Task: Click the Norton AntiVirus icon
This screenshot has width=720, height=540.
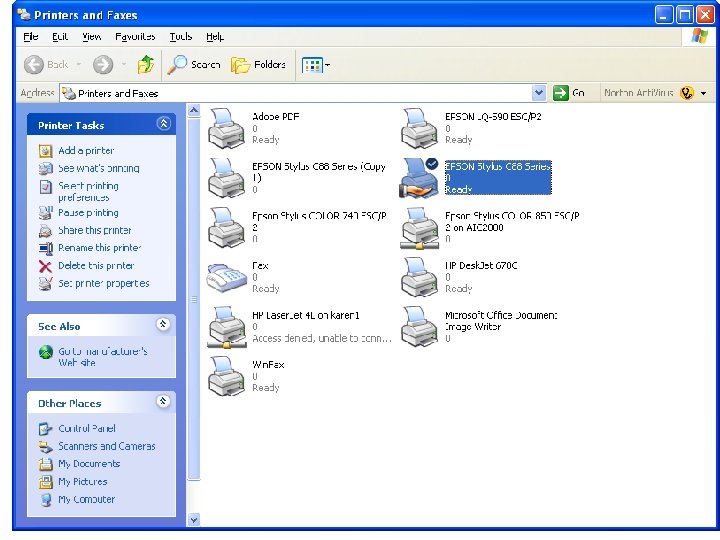Action: click(687, 93)
